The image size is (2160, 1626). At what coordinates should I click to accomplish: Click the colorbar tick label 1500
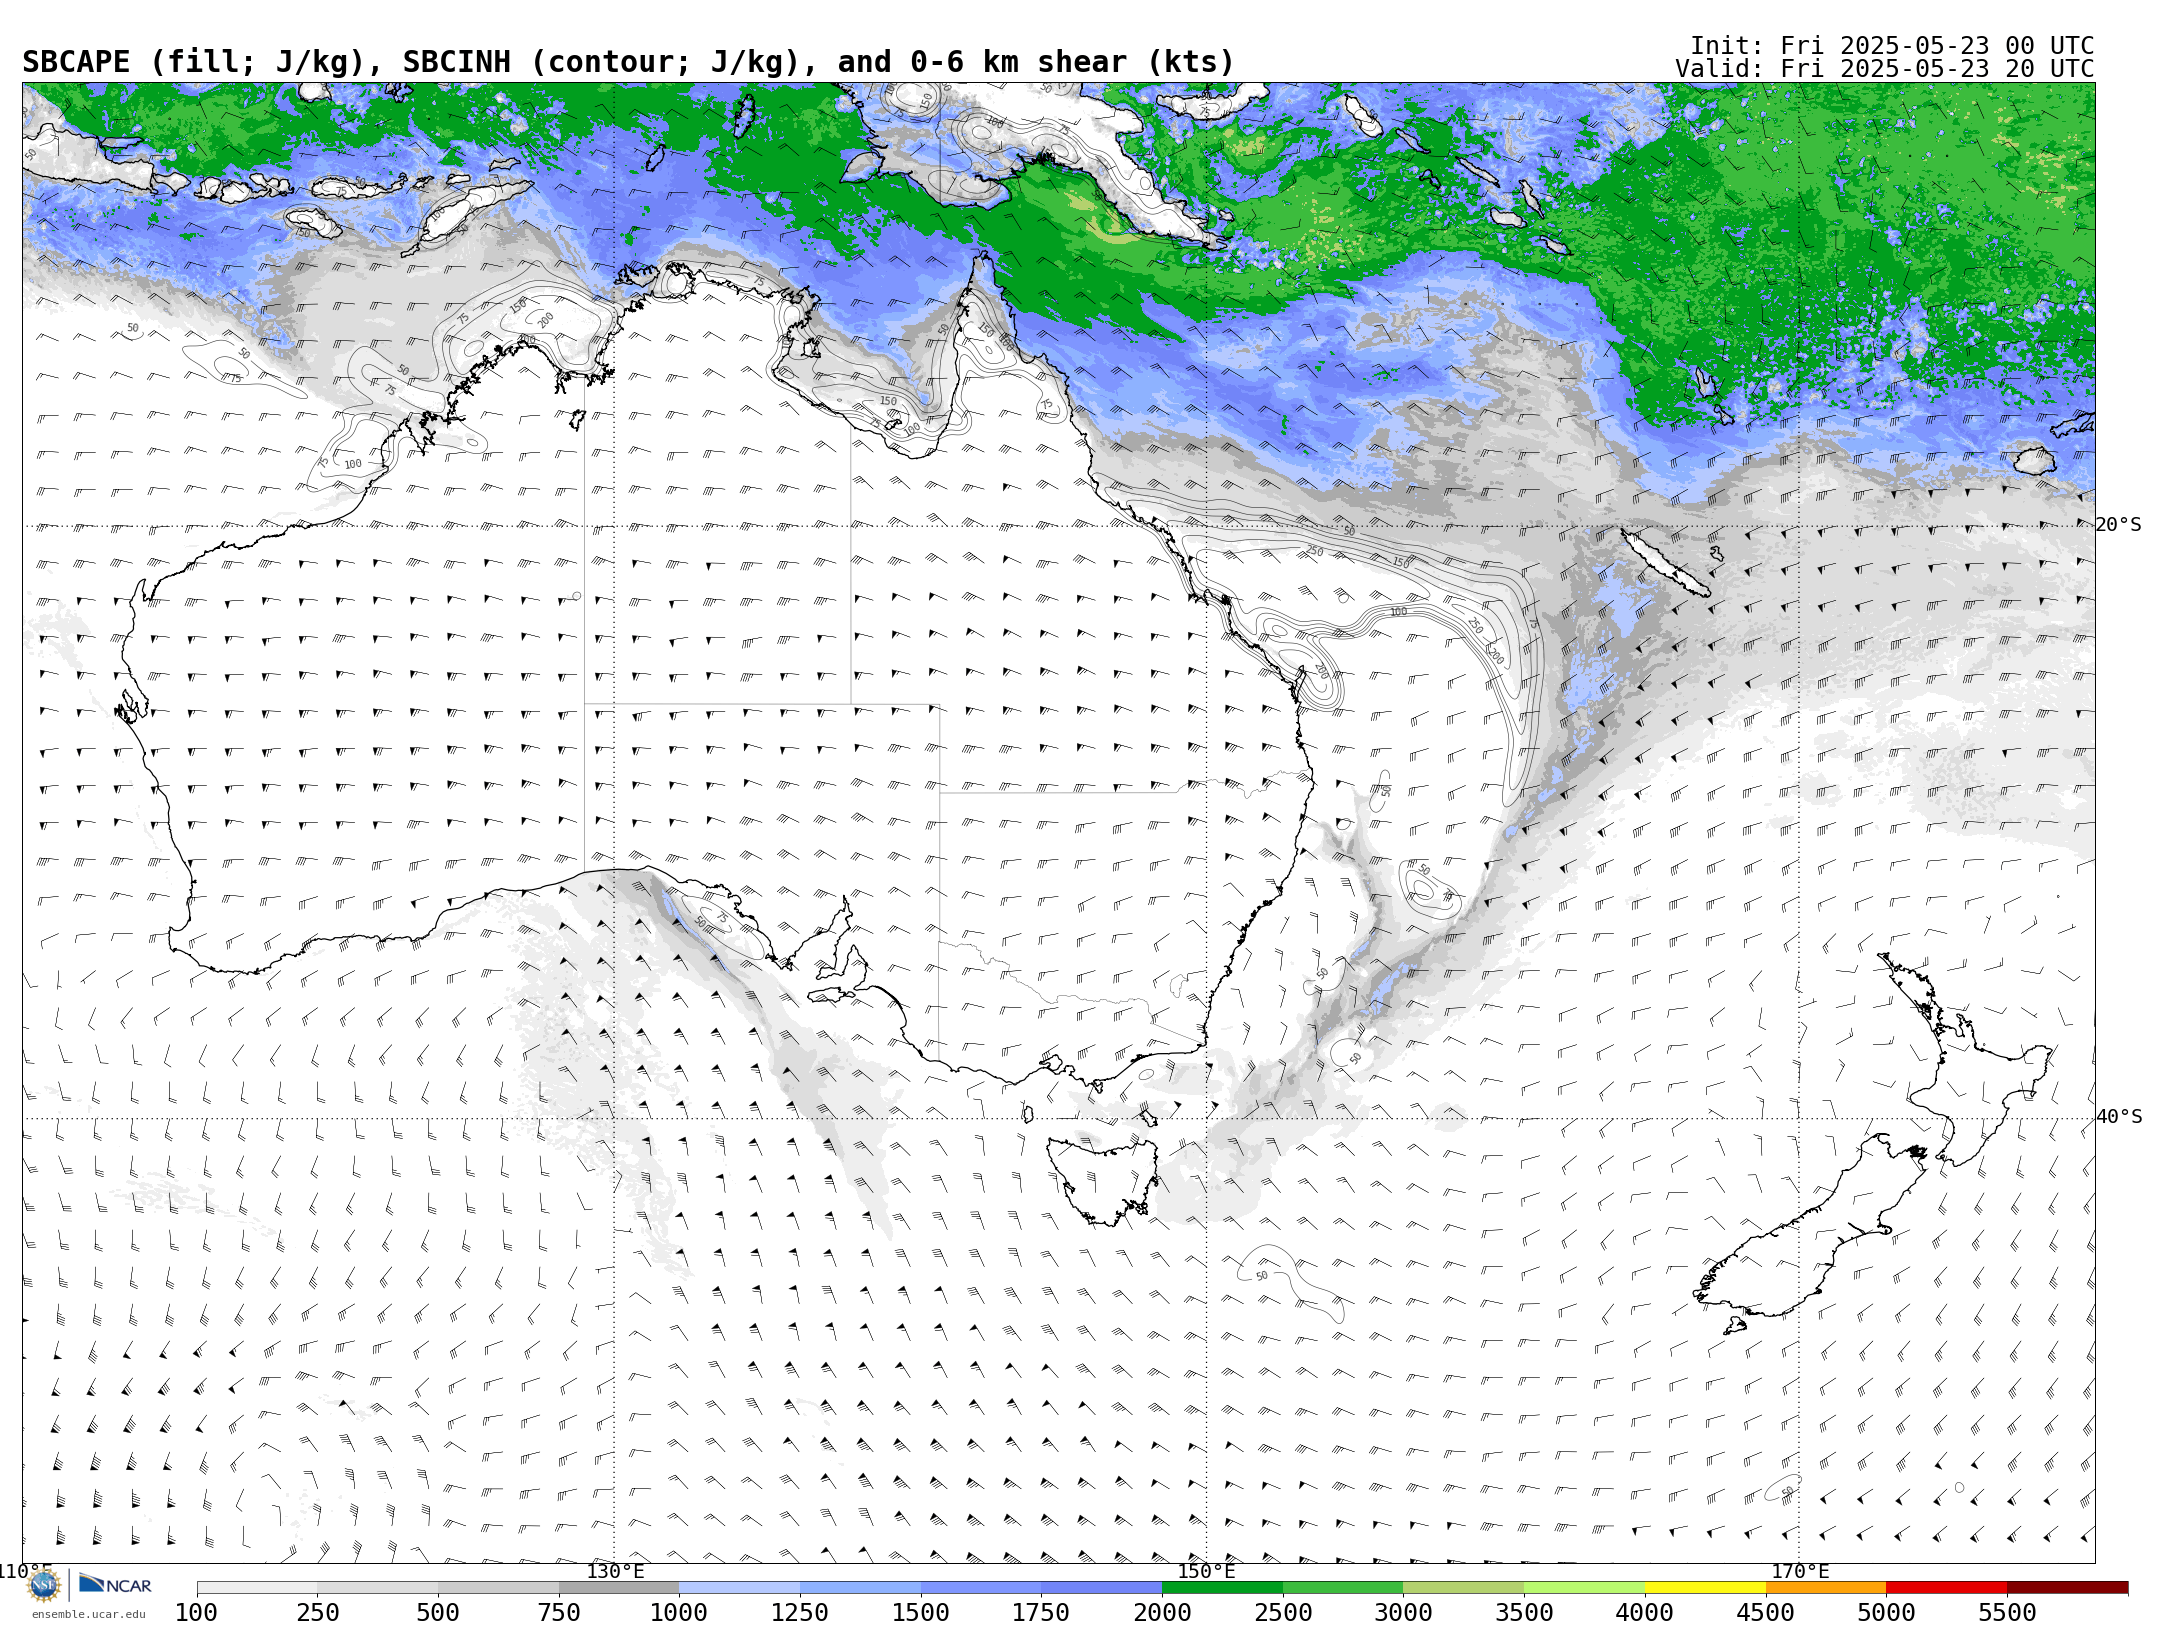tap(921, 1613)
